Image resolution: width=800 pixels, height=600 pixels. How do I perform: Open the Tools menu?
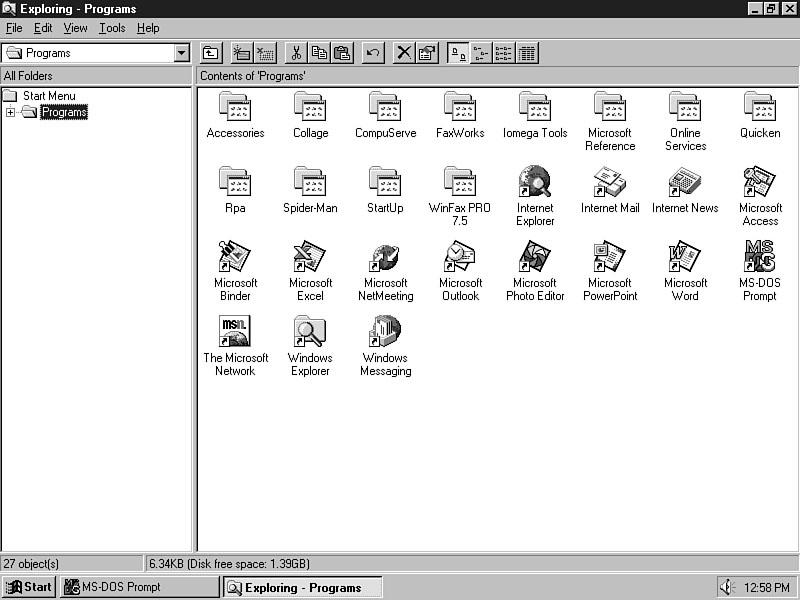coord(112,28)
